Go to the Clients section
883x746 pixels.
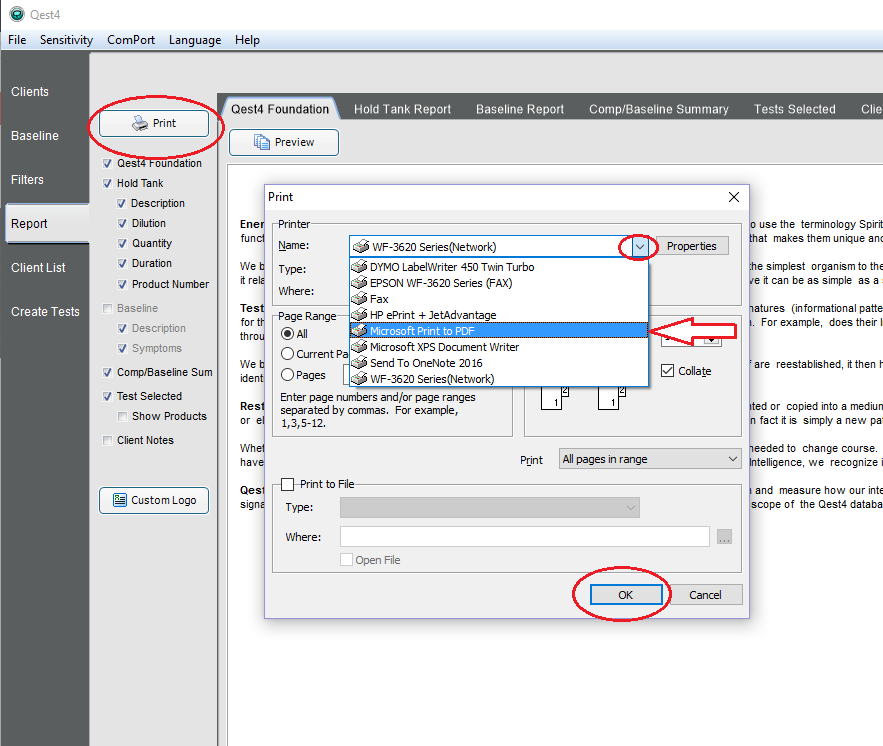30,92
